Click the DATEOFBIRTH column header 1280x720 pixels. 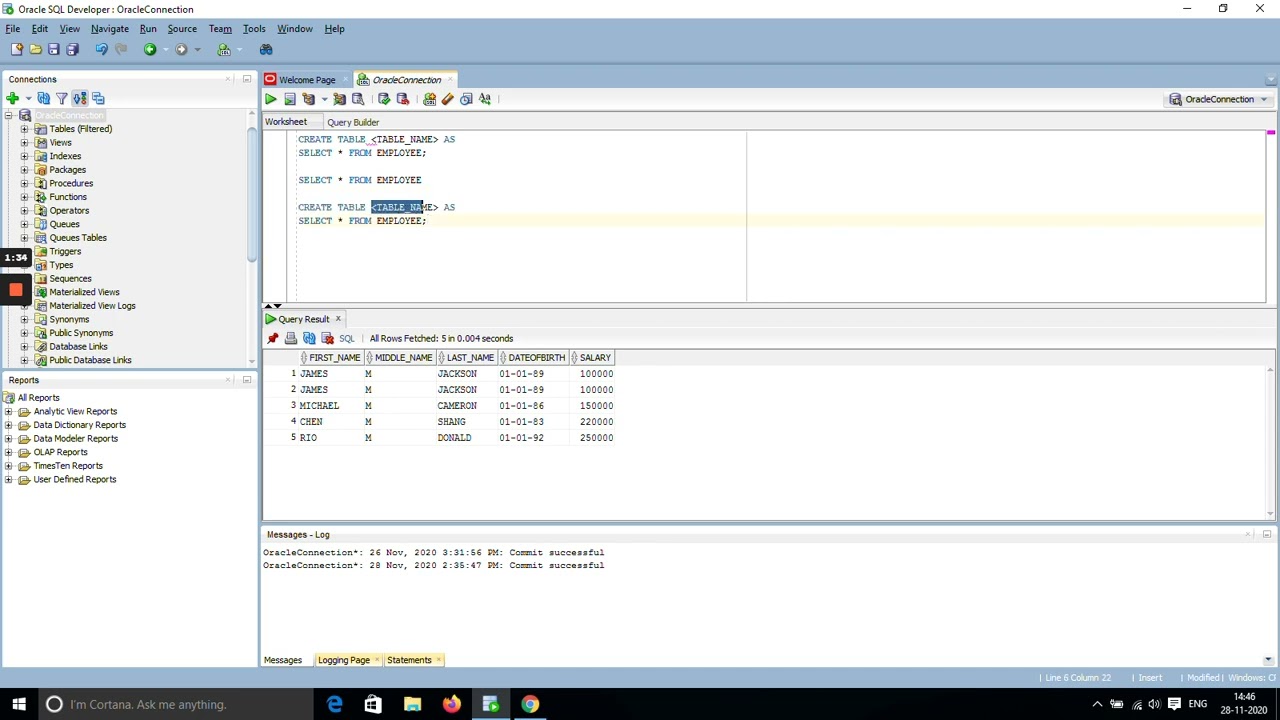pos(535,358)
